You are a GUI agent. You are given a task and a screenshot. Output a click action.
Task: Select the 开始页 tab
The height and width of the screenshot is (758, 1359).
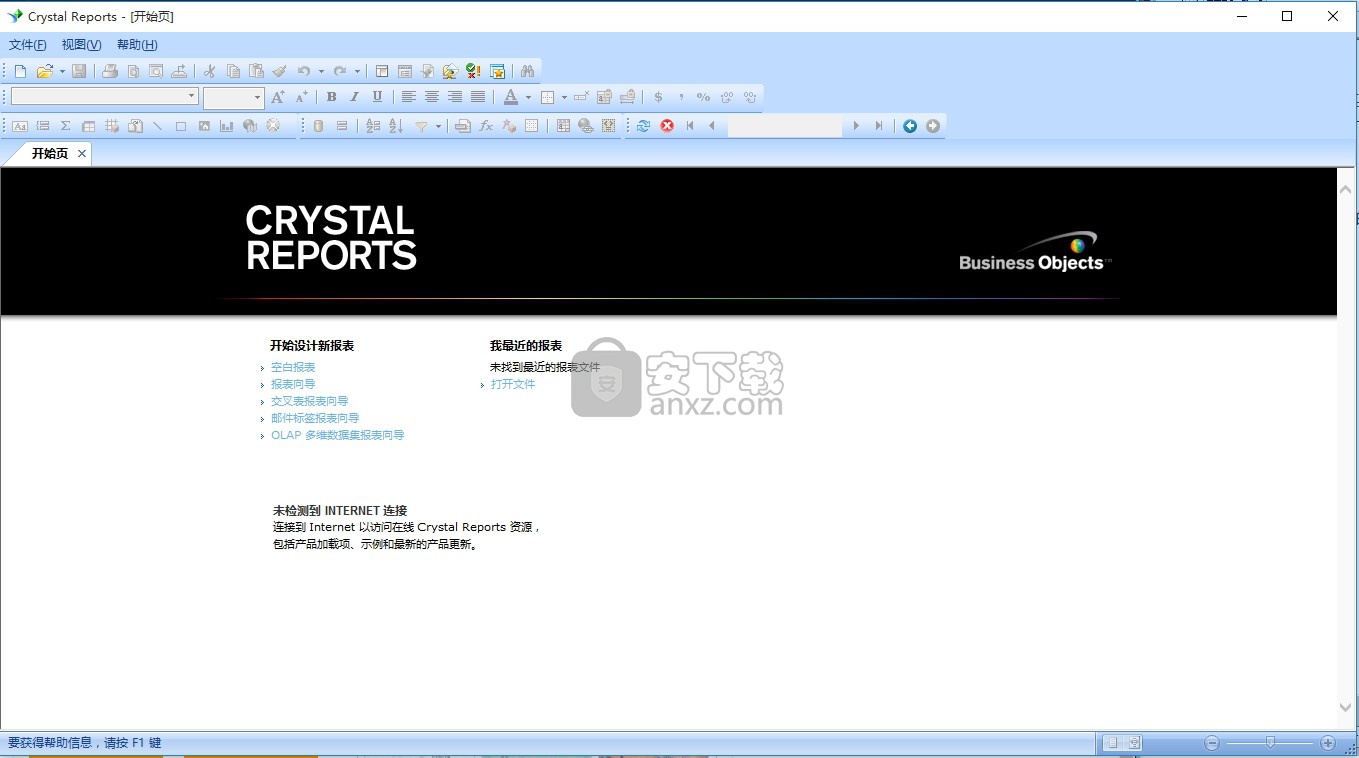(50, 154)
